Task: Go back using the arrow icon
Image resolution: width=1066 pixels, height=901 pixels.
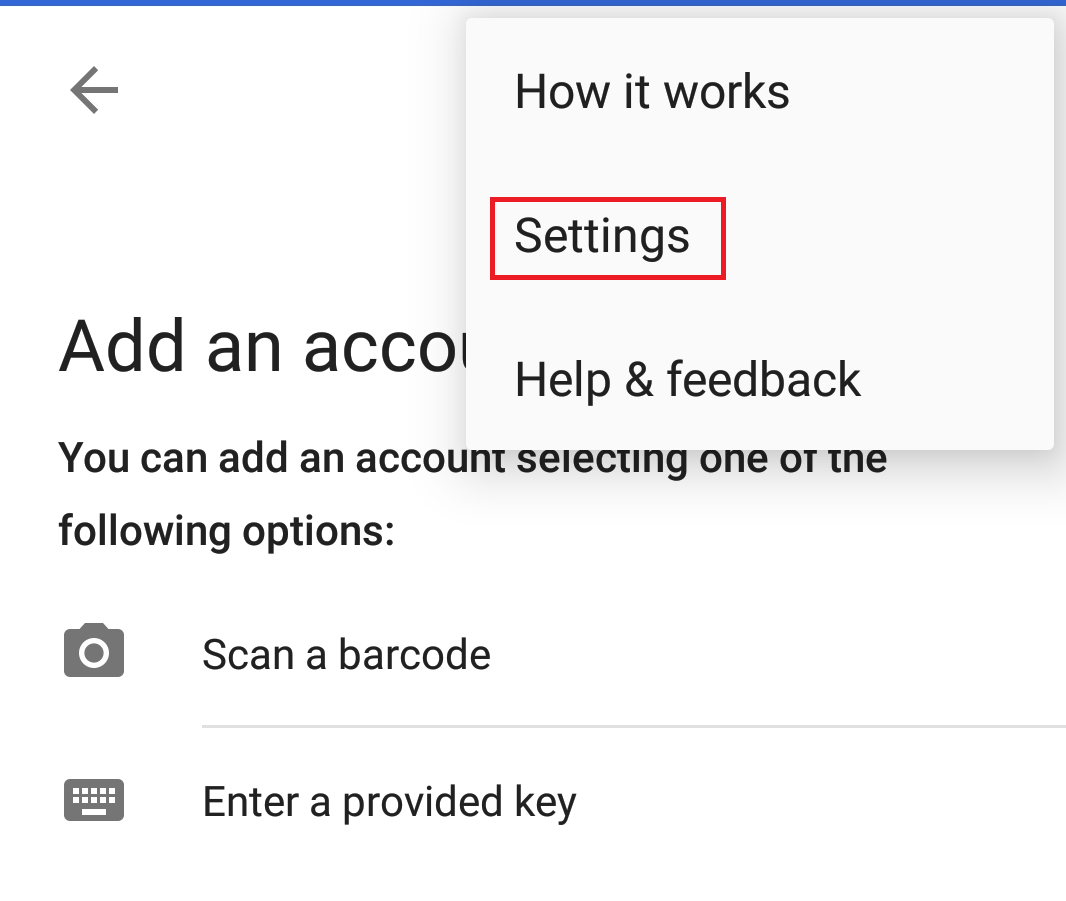Action: tap(94, 91)
